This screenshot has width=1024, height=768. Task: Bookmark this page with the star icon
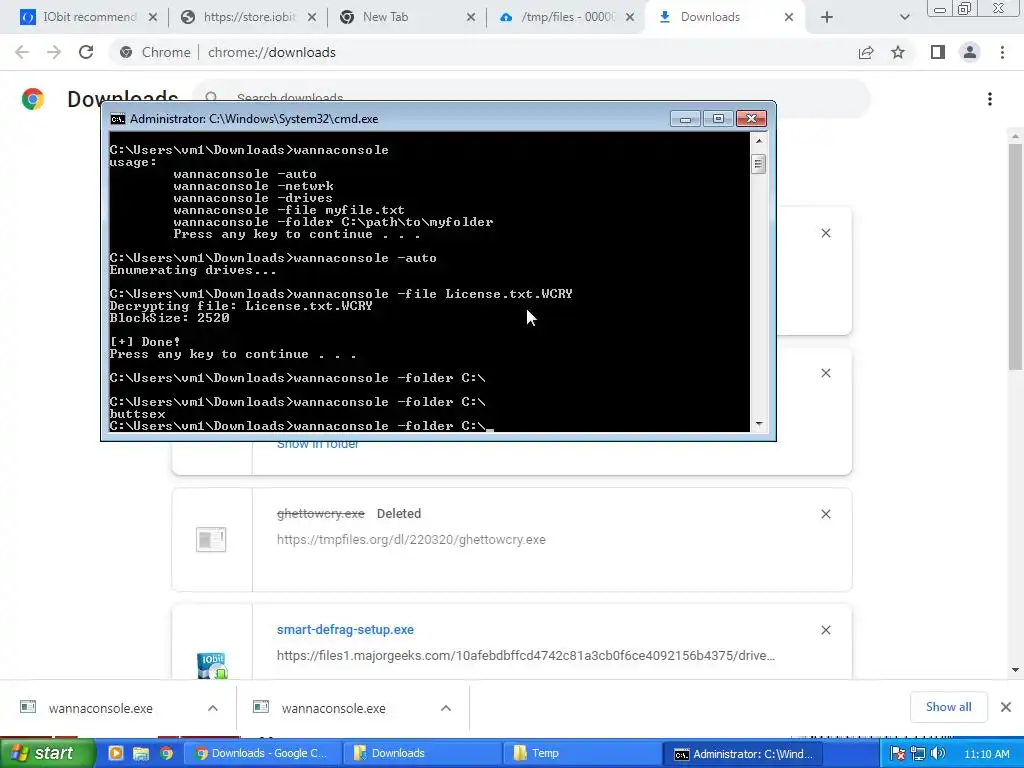click(898, 52)
